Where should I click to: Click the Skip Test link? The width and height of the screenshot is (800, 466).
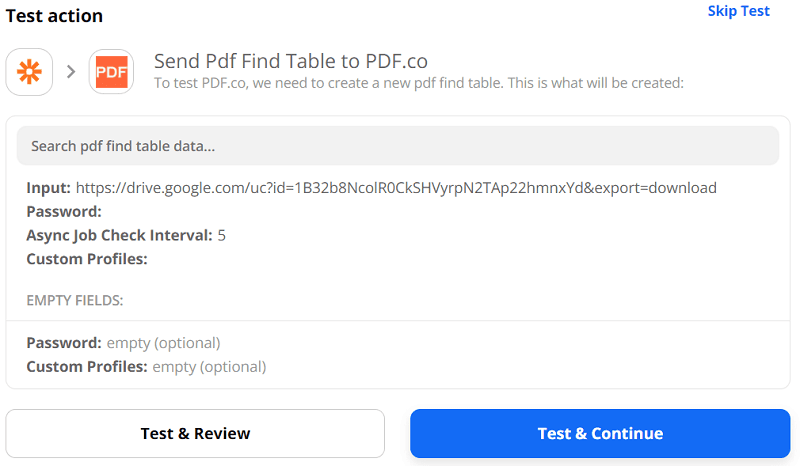[738, 11]
